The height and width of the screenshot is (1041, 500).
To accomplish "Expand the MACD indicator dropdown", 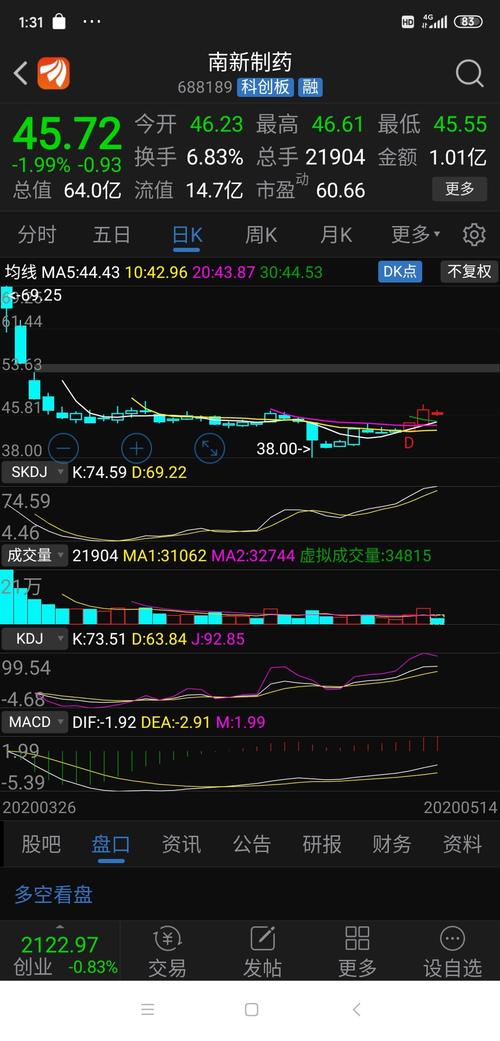I will (35, 722).
